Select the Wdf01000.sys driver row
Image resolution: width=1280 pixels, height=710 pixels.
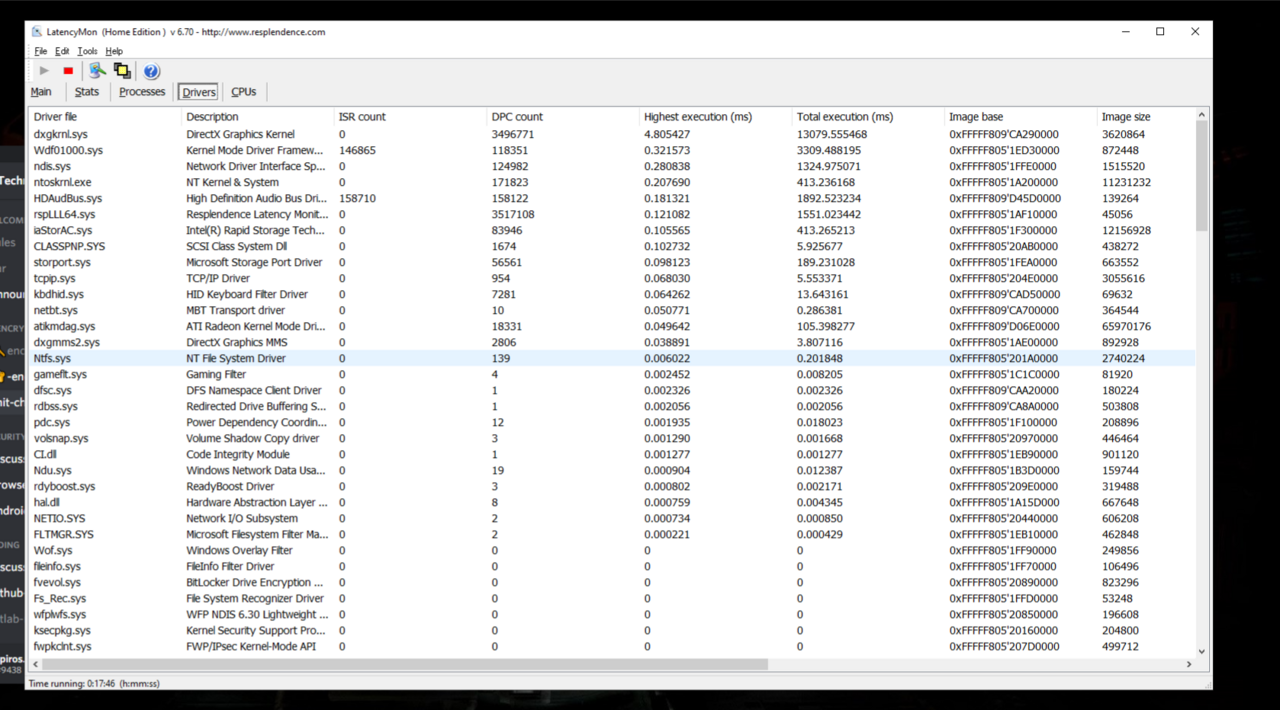tap(612, 150)
